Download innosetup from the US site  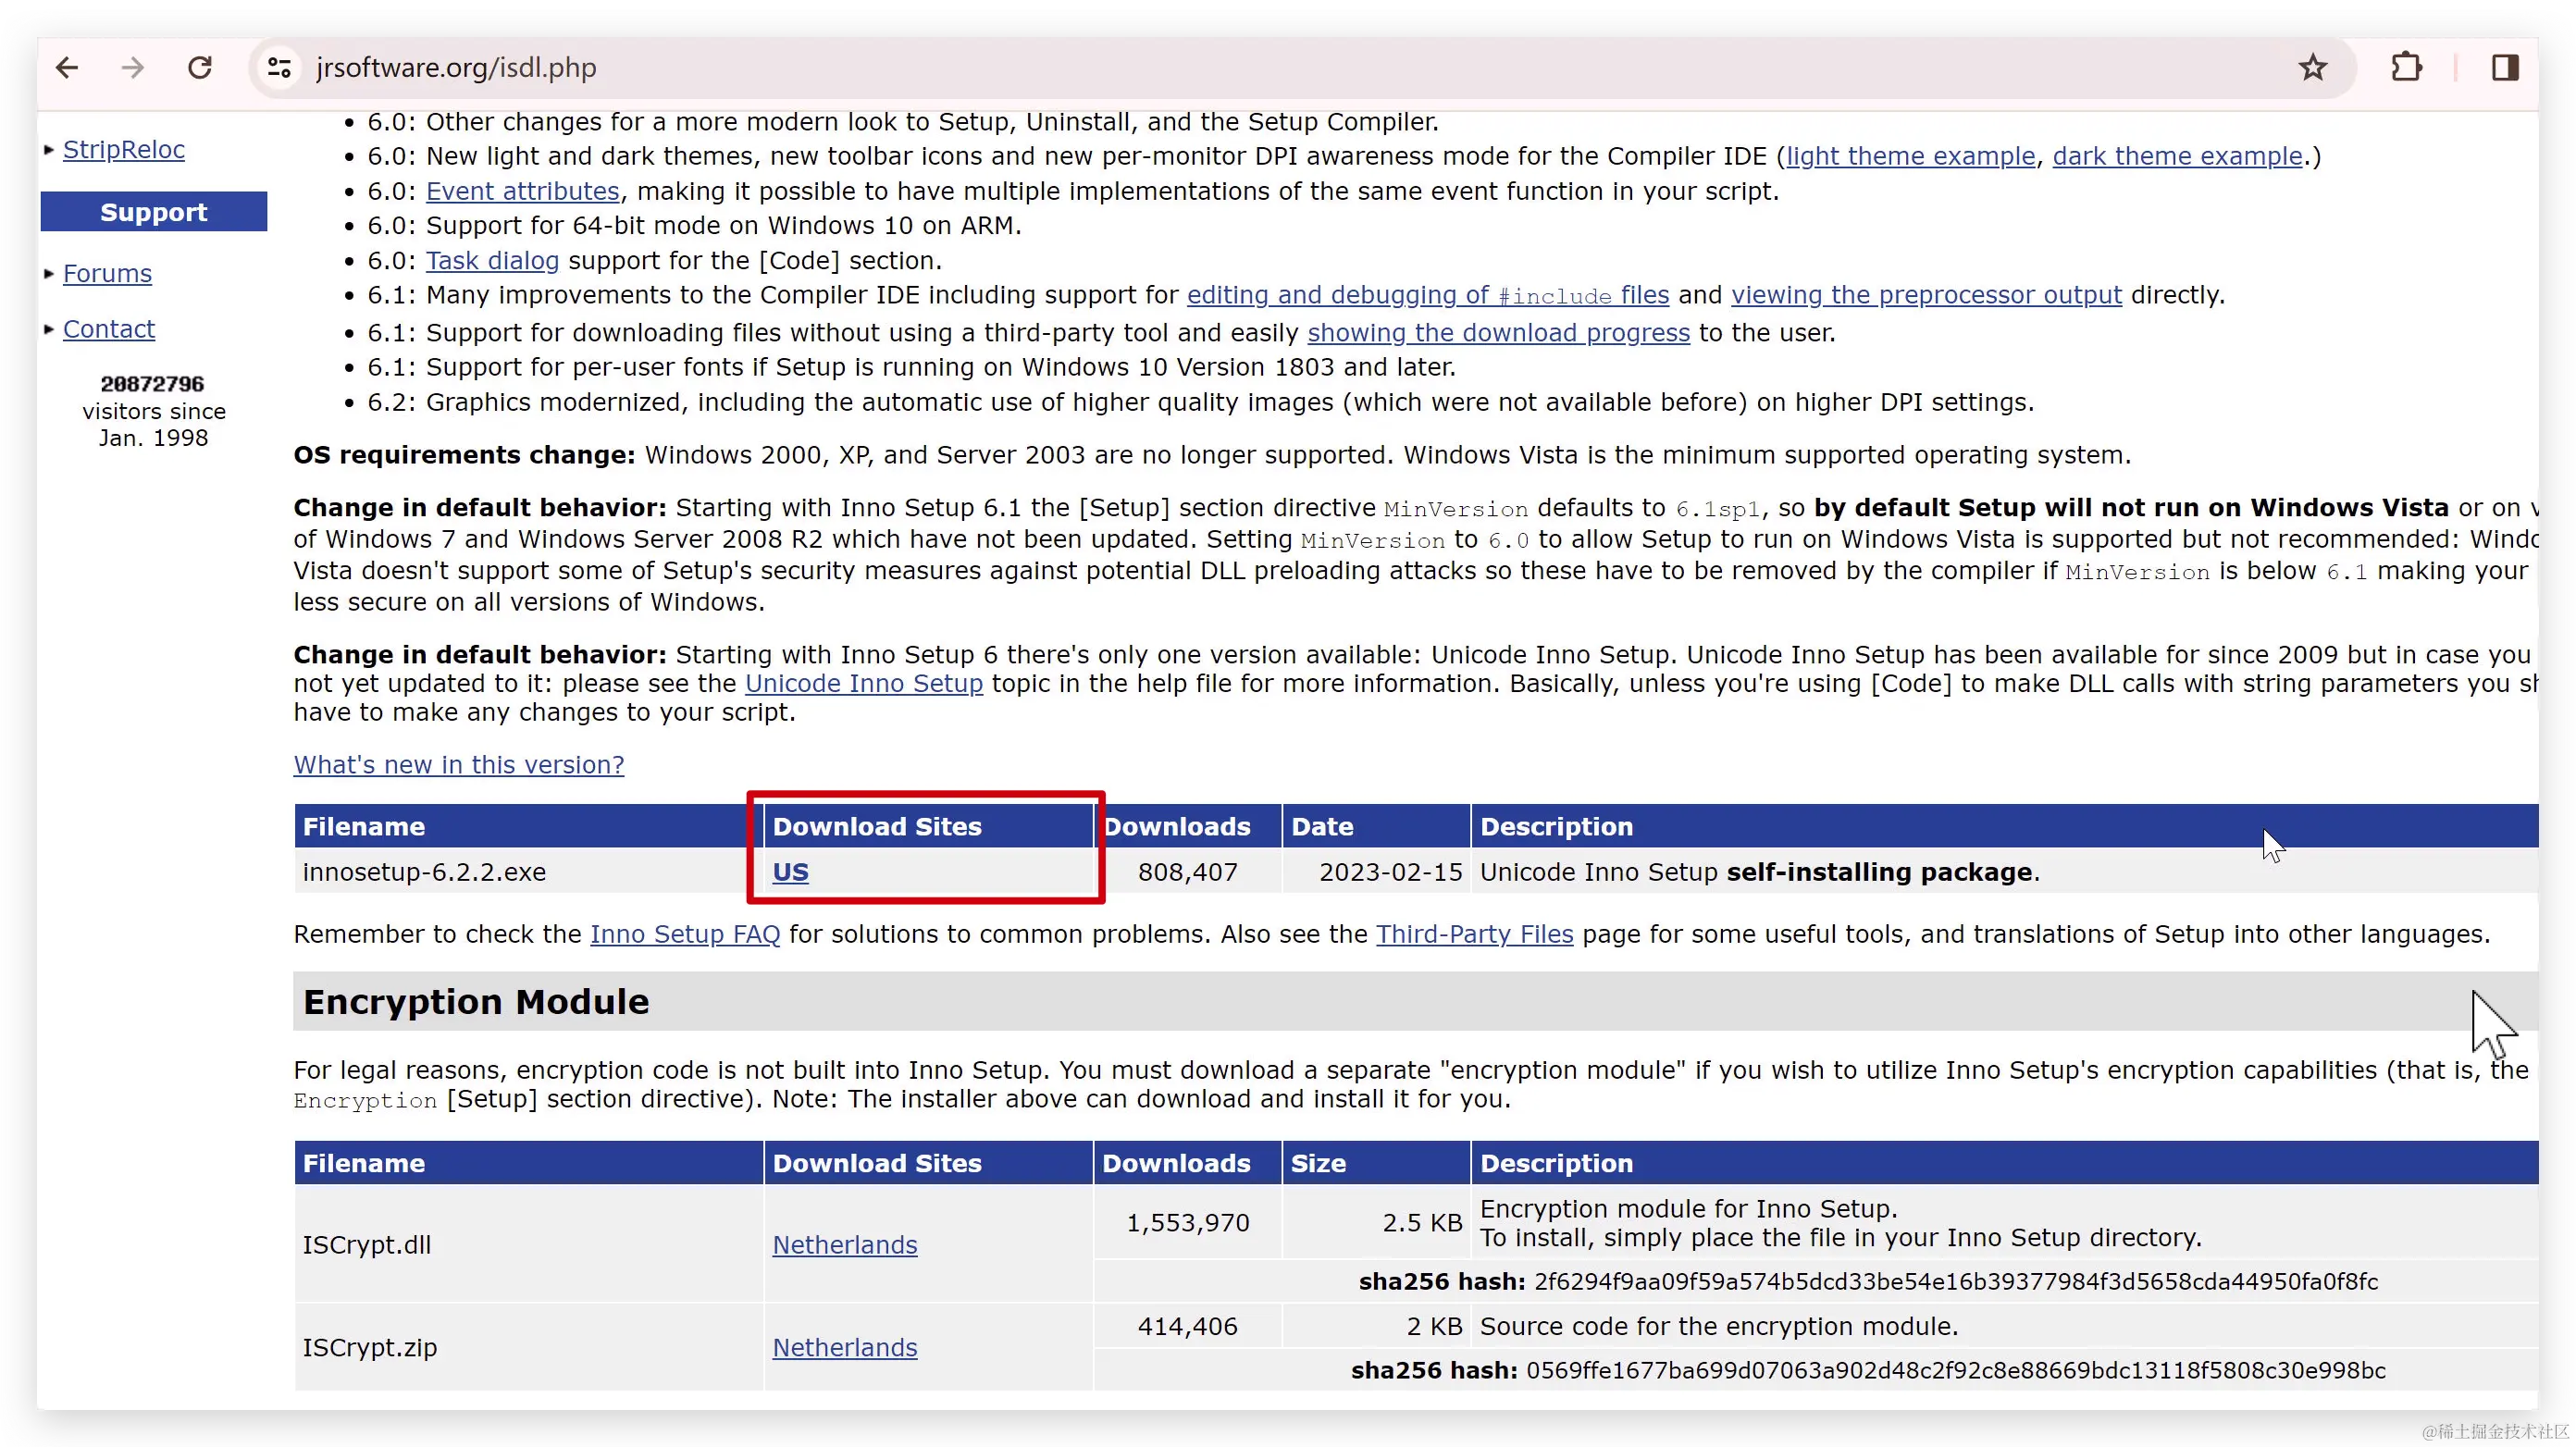790,872
